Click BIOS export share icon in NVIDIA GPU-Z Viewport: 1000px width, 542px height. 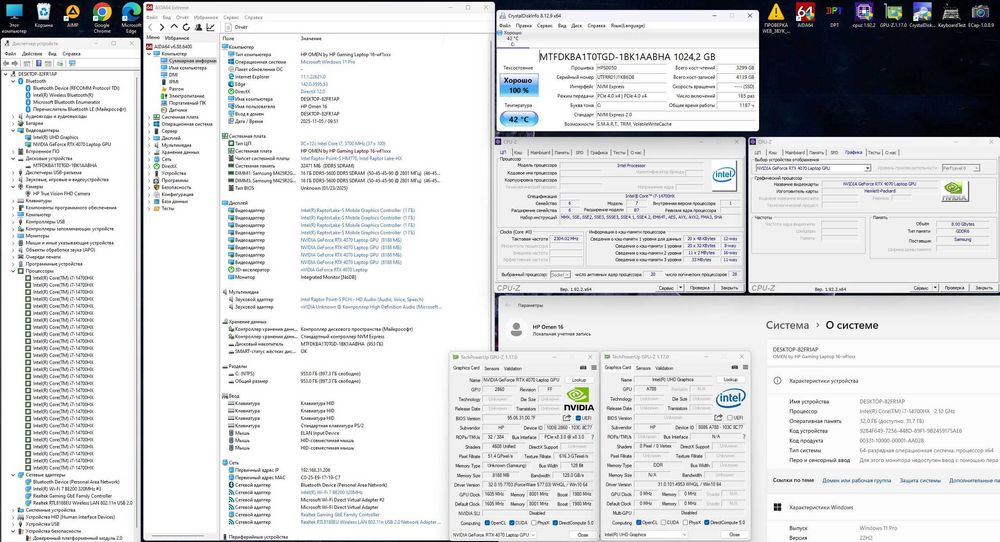(x=566, y=418)
